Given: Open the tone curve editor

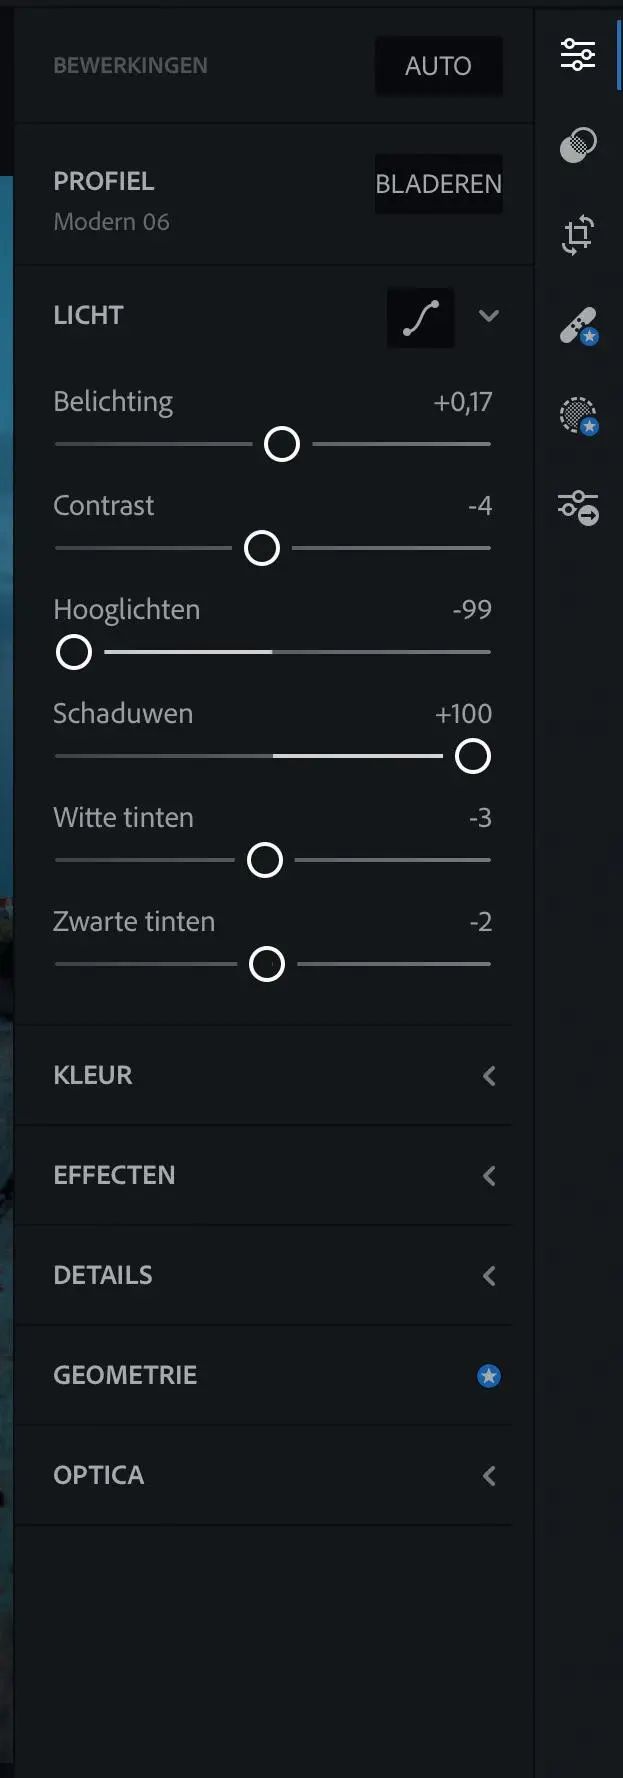Looking at the screenshot, I should (421, 318).
